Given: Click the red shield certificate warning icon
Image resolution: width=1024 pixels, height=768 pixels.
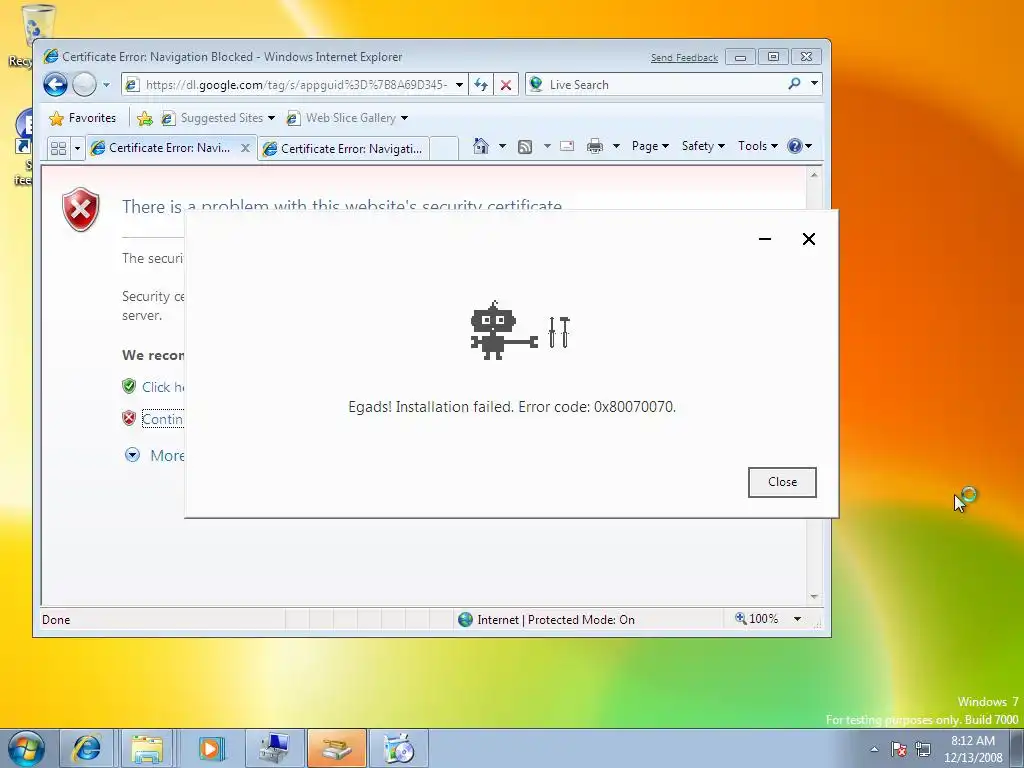Looking at the screenshot, I should pos(81,210).
